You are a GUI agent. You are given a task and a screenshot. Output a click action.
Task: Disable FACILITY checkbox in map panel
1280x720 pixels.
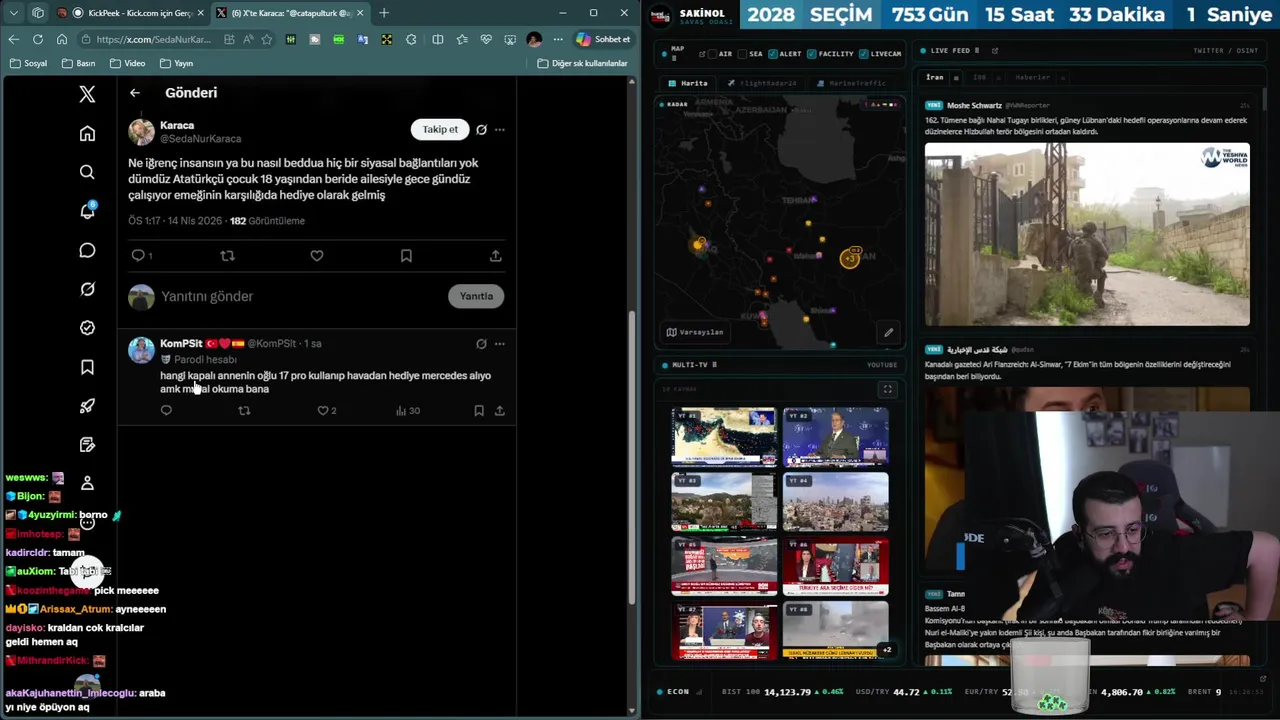[811, 54]
